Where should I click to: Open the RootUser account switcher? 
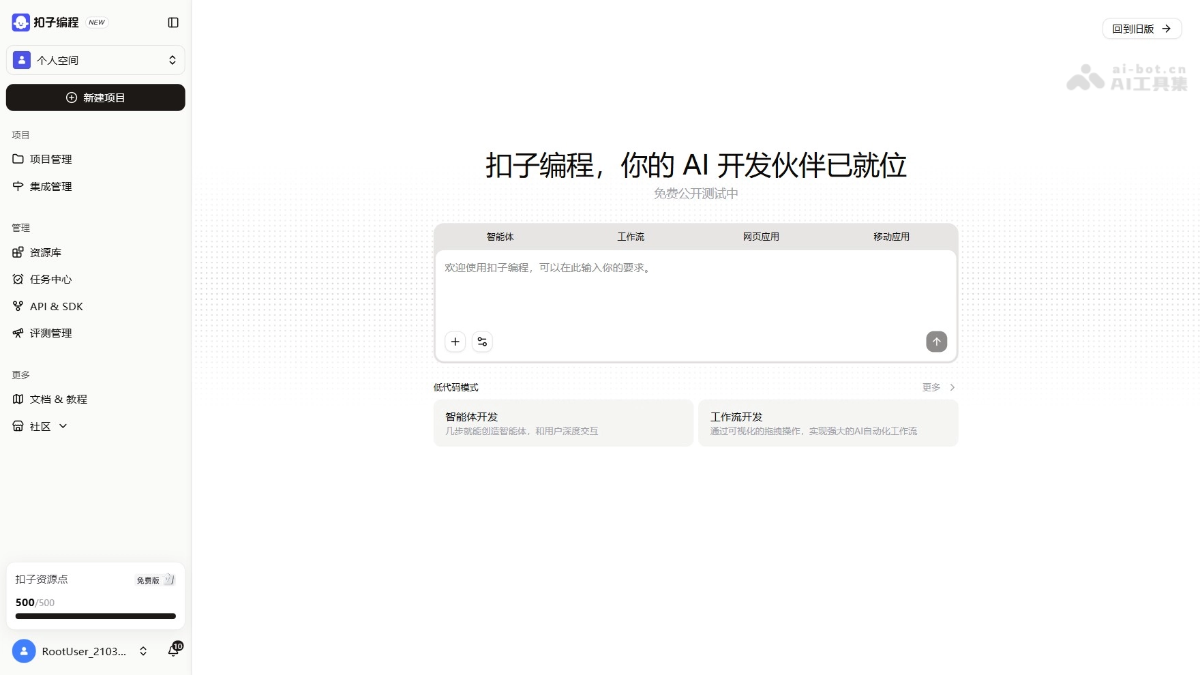click(82, 651)
